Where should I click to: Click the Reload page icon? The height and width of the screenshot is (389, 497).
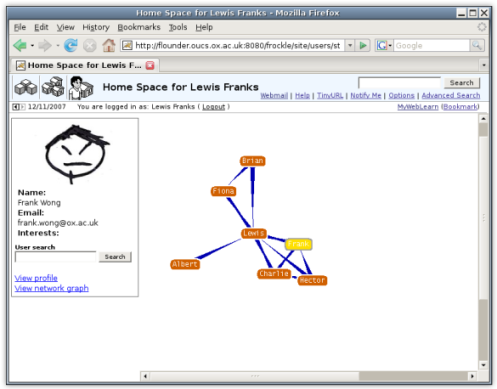71,45
